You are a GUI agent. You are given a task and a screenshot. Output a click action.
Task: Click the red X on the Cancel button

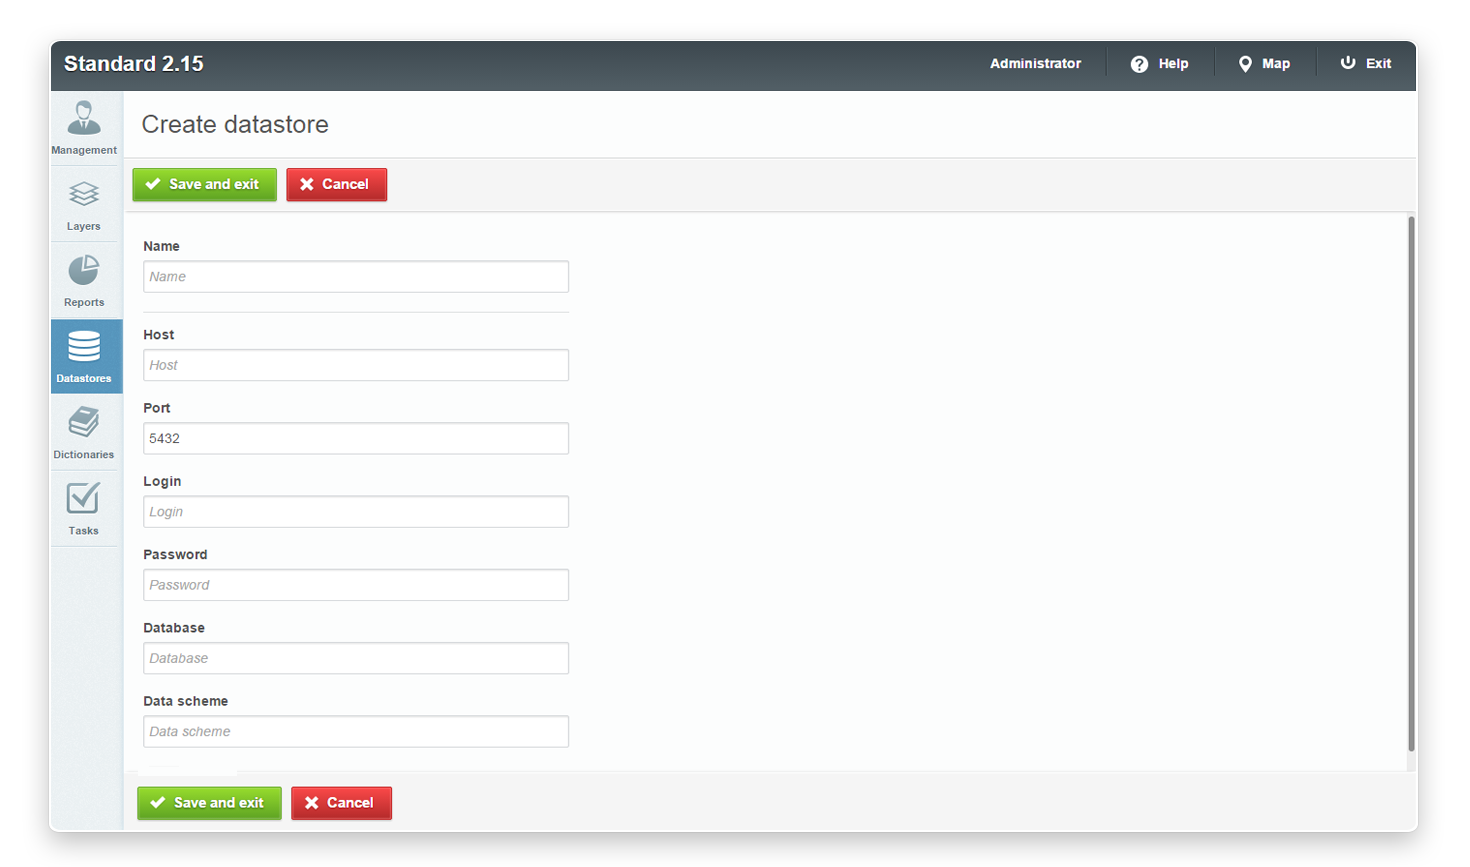click(x=306, y=184)
